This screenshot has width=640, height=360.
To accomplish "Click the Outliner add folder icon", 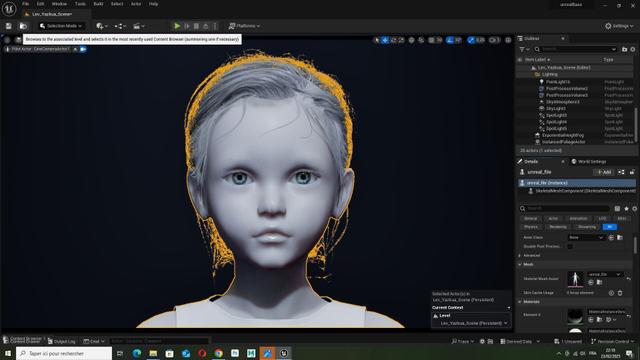I will [624, 49].
